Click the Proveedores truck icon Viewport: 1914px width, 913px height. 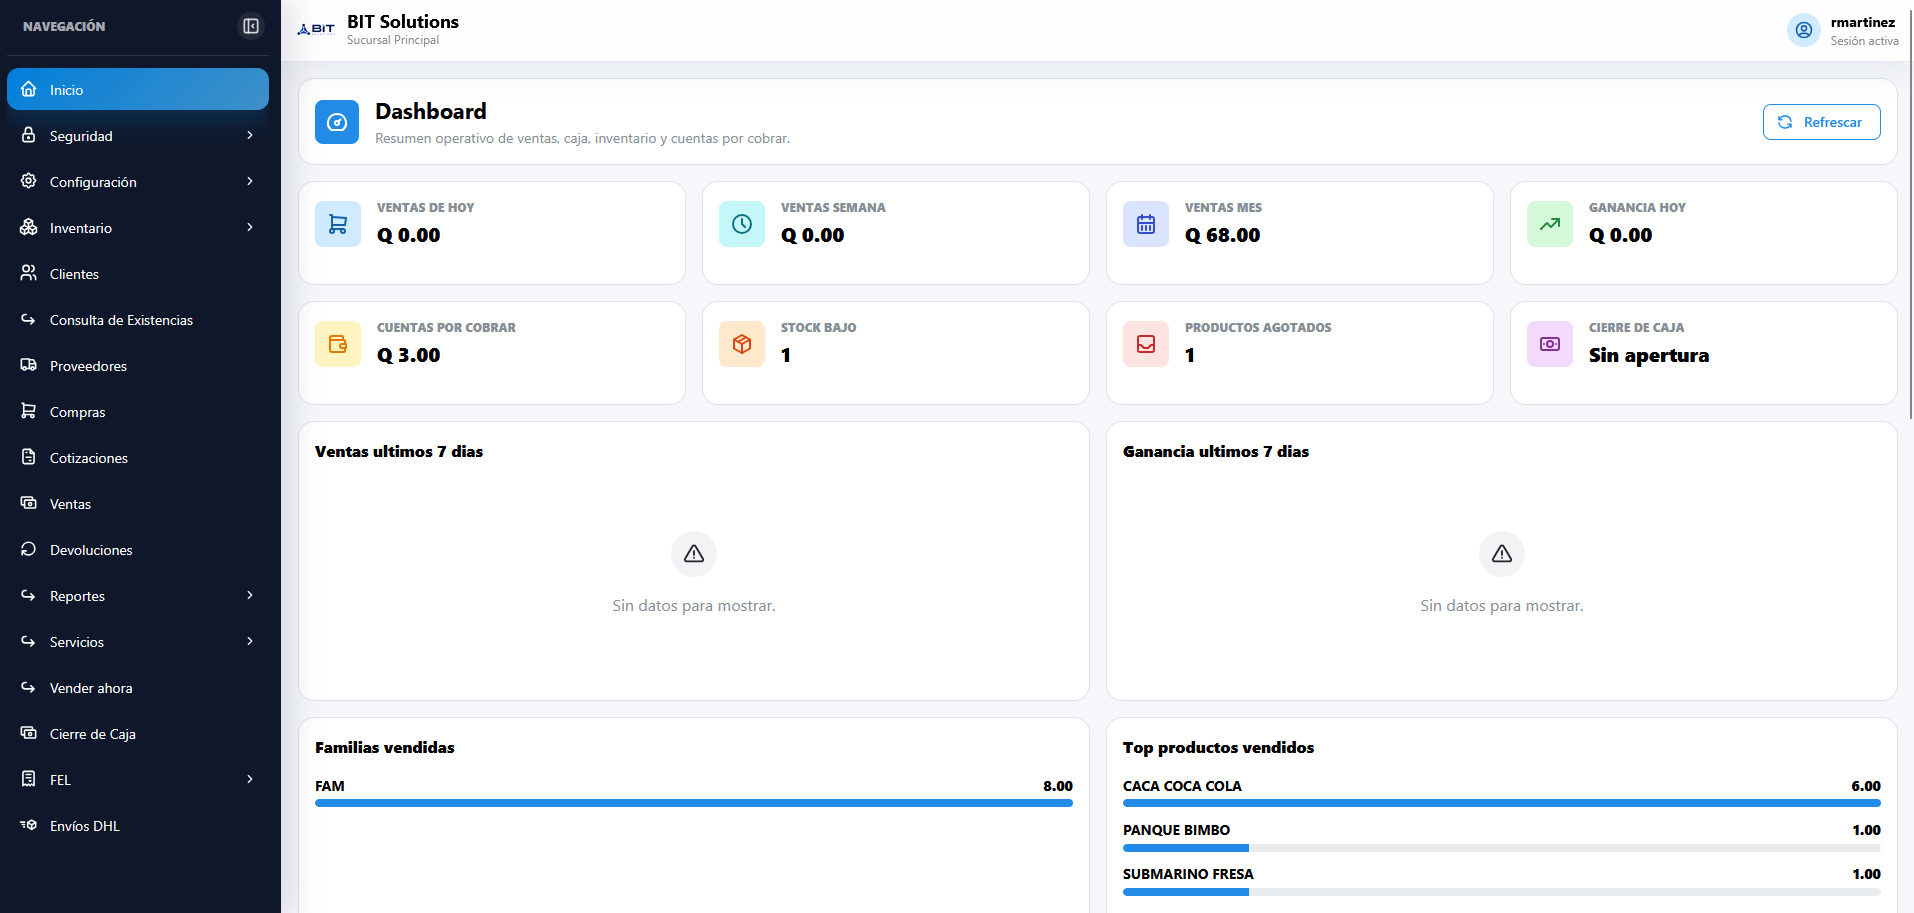coord(29,365)
